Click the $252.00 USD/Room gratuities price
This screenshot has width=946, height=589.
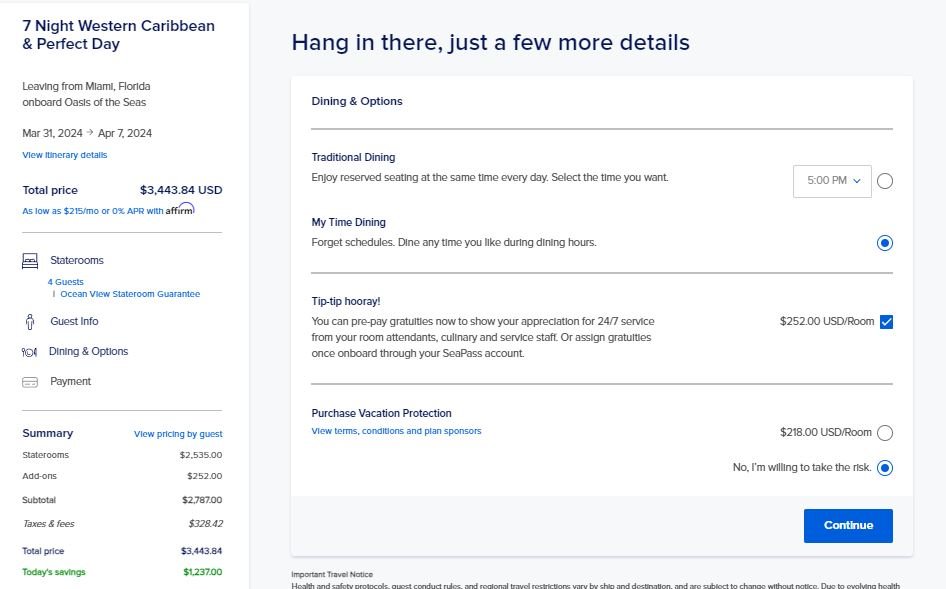(x=827, y=322)
